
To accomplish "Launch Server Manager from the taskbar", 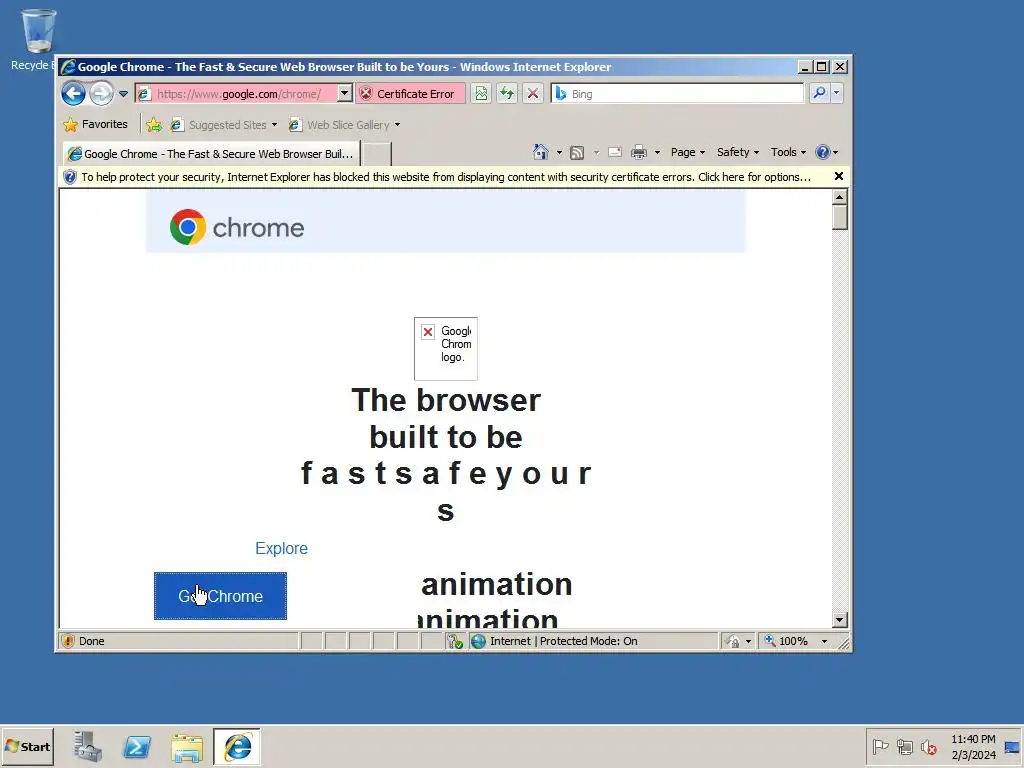I will (87, 746).
